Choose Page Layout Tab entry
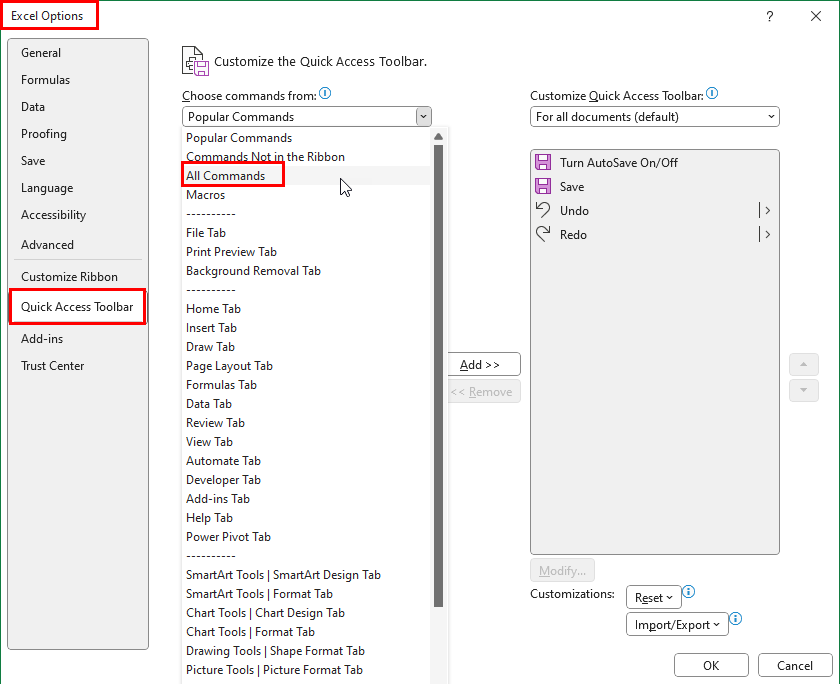The image size is (840, 684). (x=306, y=366)
